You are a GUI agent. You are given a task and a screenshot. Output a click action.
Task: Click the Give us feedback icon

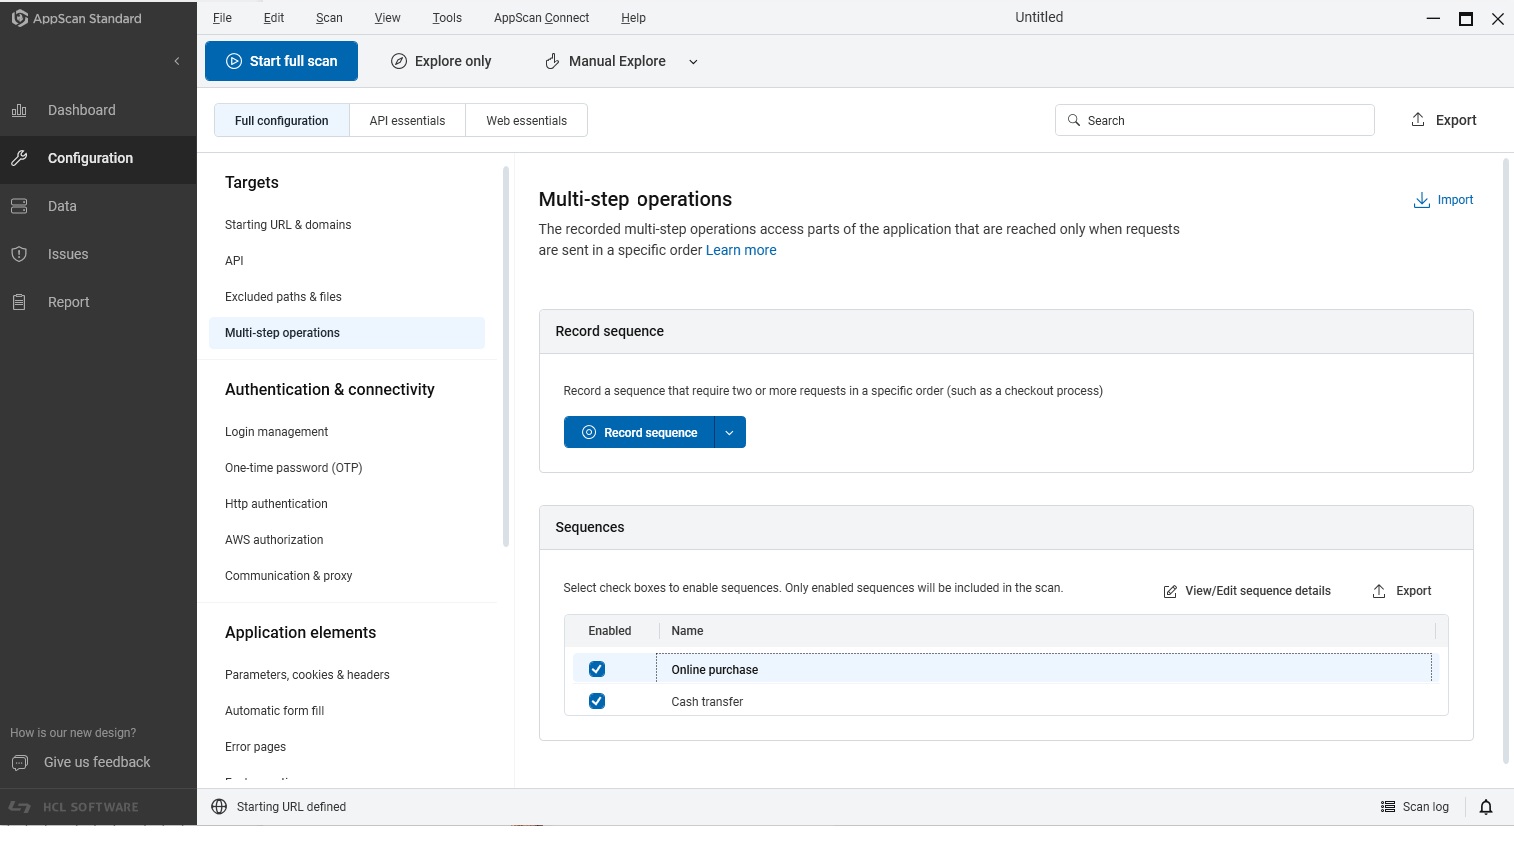(x=19, y=763)
